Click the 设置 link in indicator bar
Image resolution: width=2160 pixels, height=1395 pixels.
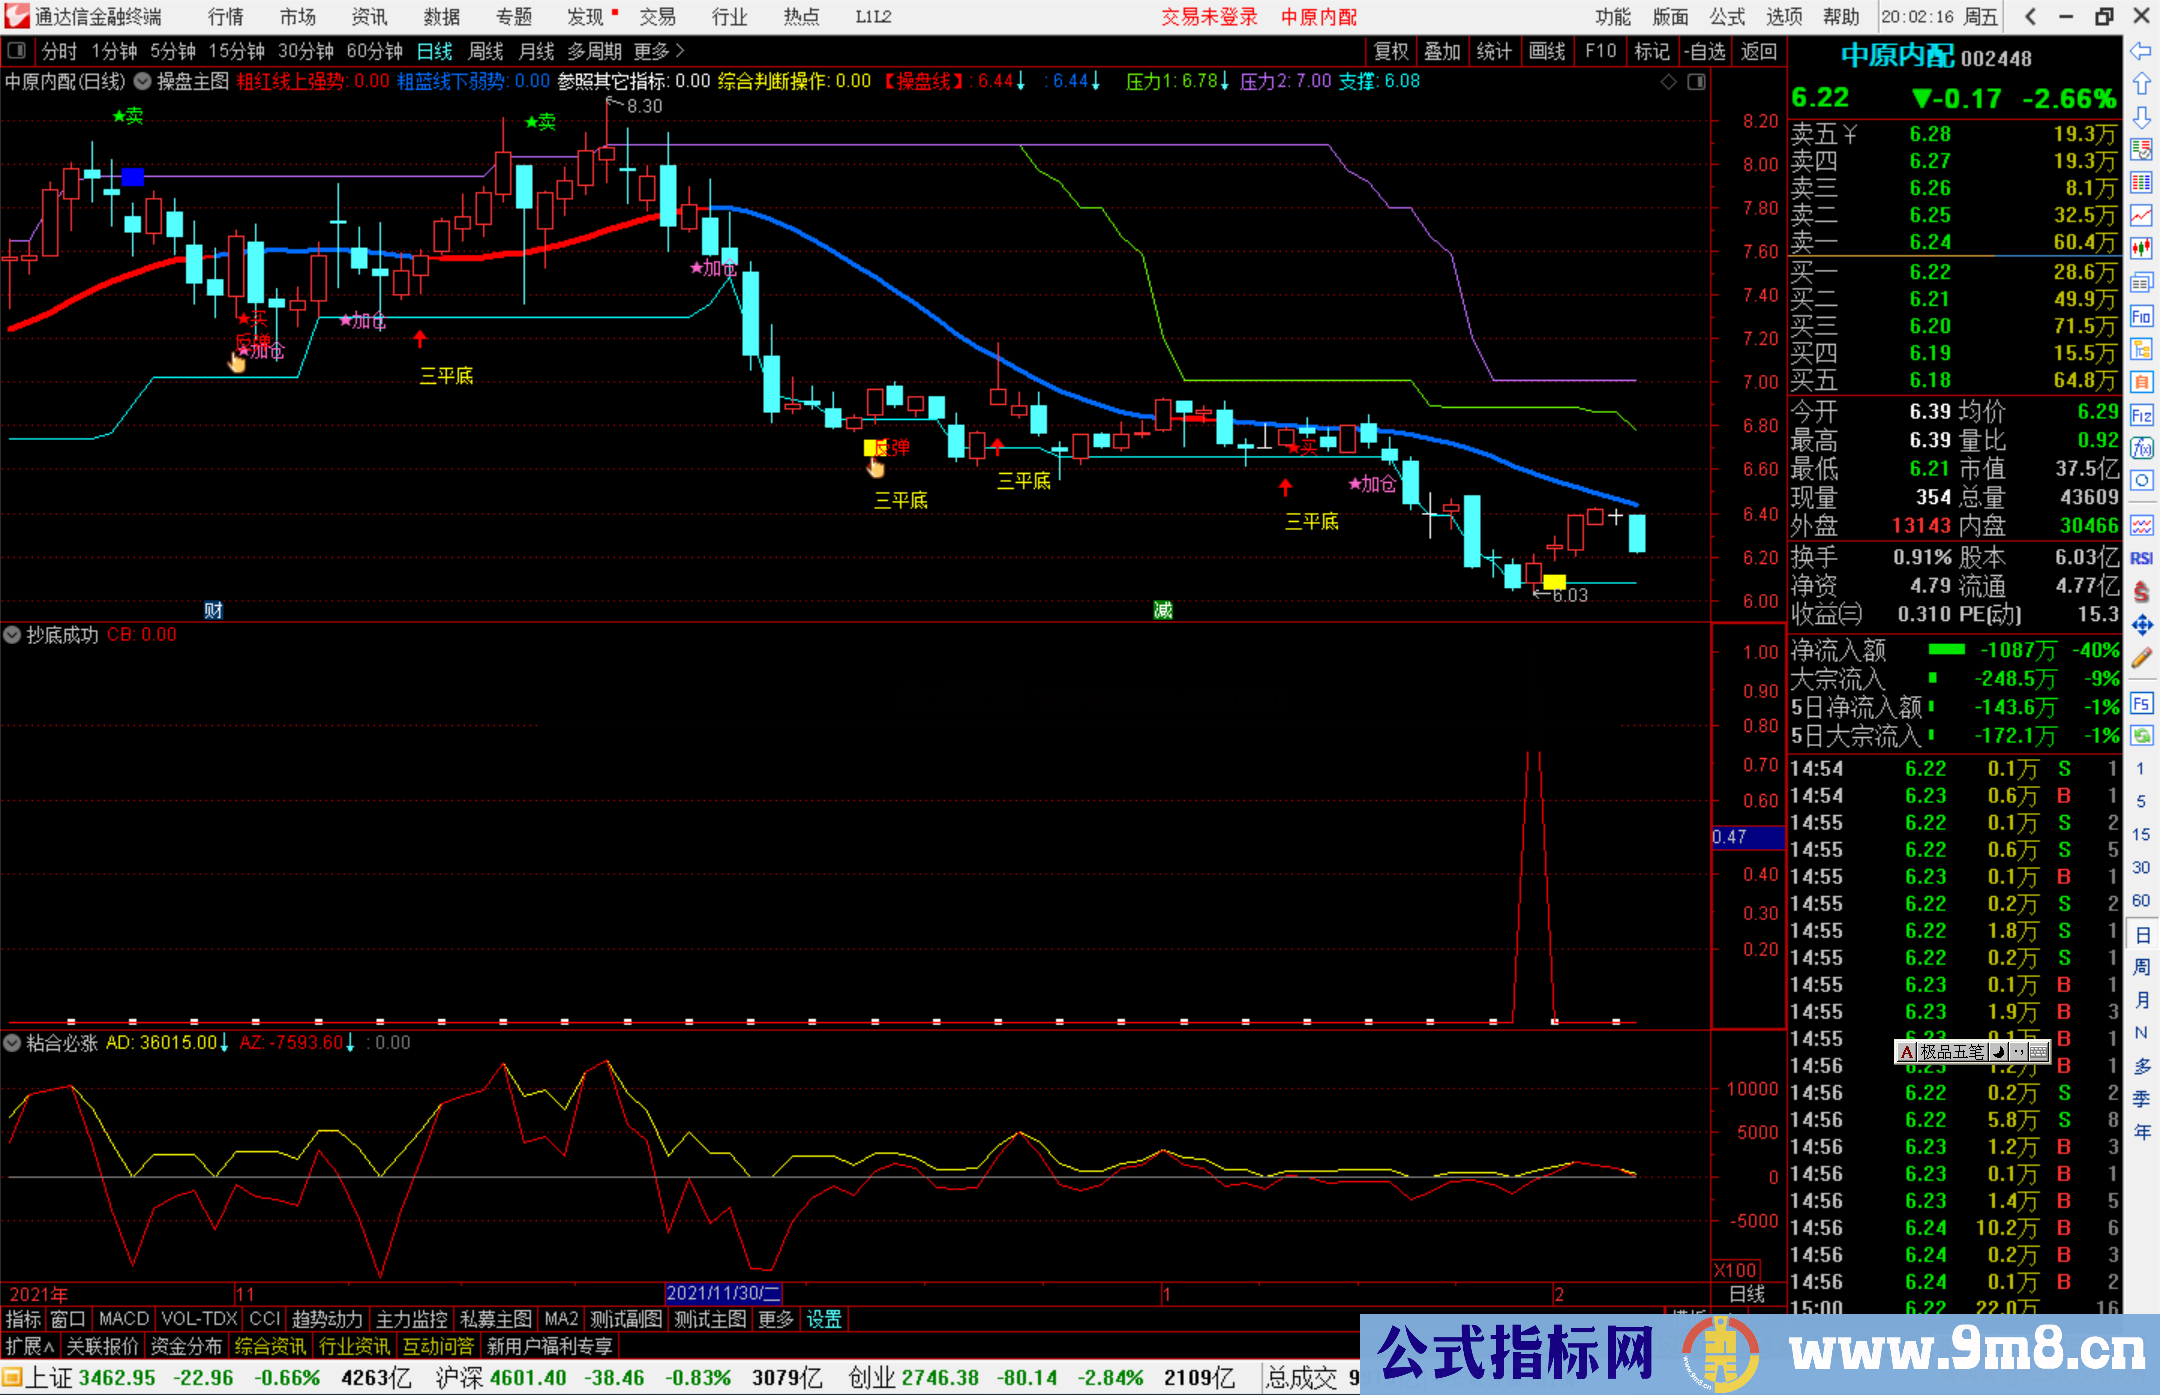click(x=824, y=1319)
